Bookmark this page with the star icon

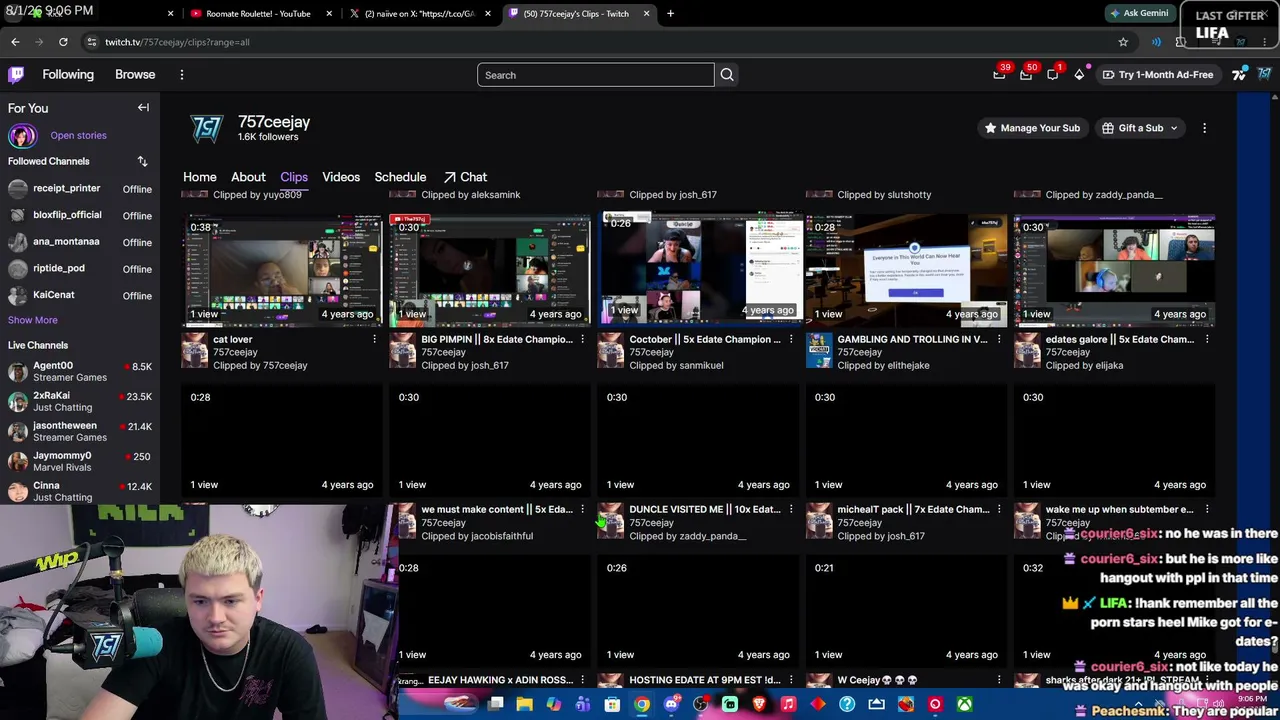pos(1123,42)
